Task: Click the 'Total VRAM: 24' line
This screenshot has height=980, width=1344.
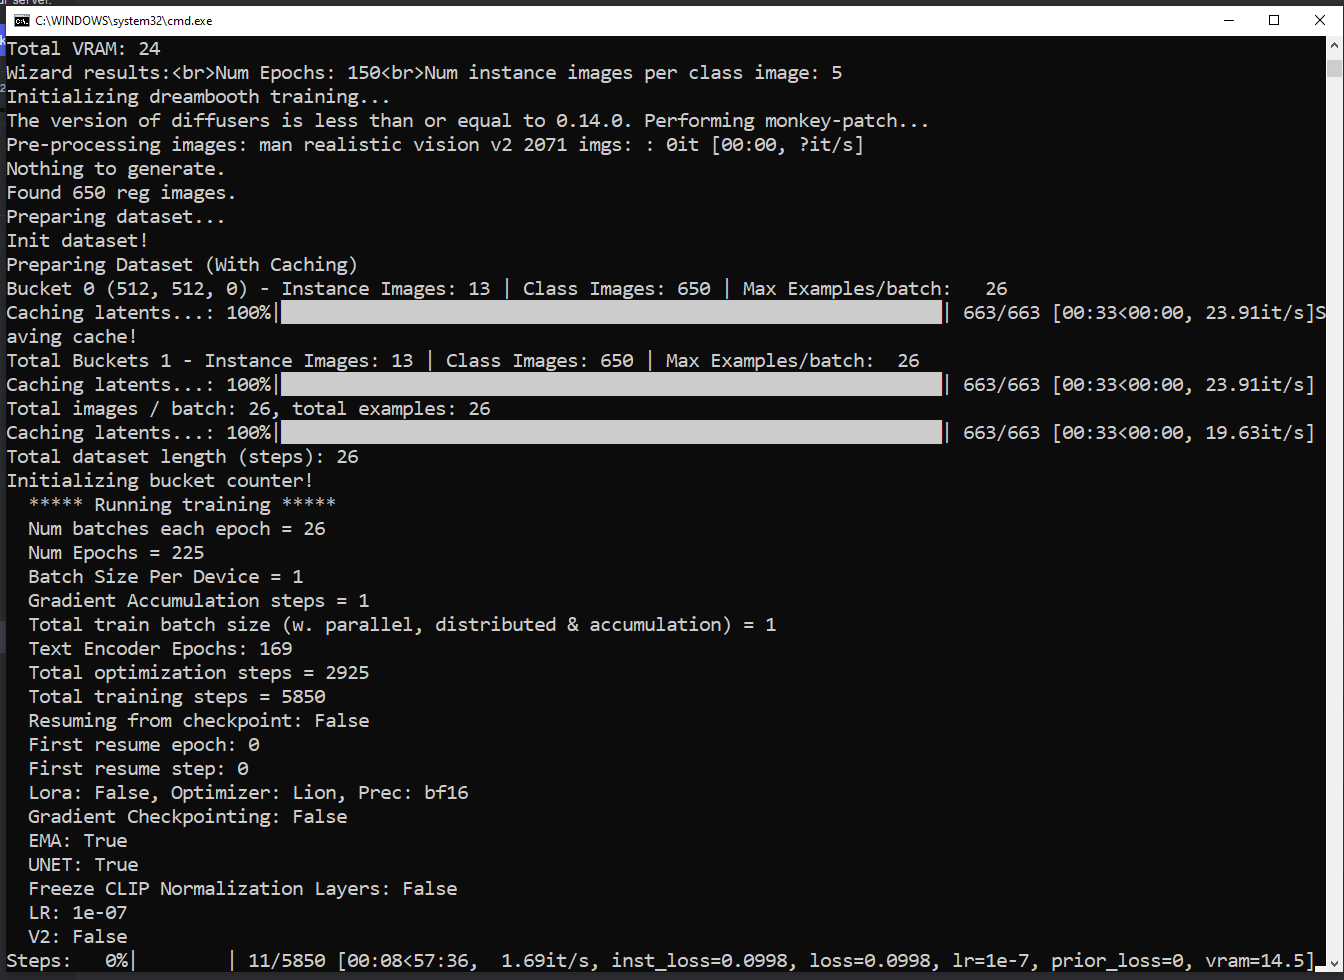Action: [x=83, y=49]
